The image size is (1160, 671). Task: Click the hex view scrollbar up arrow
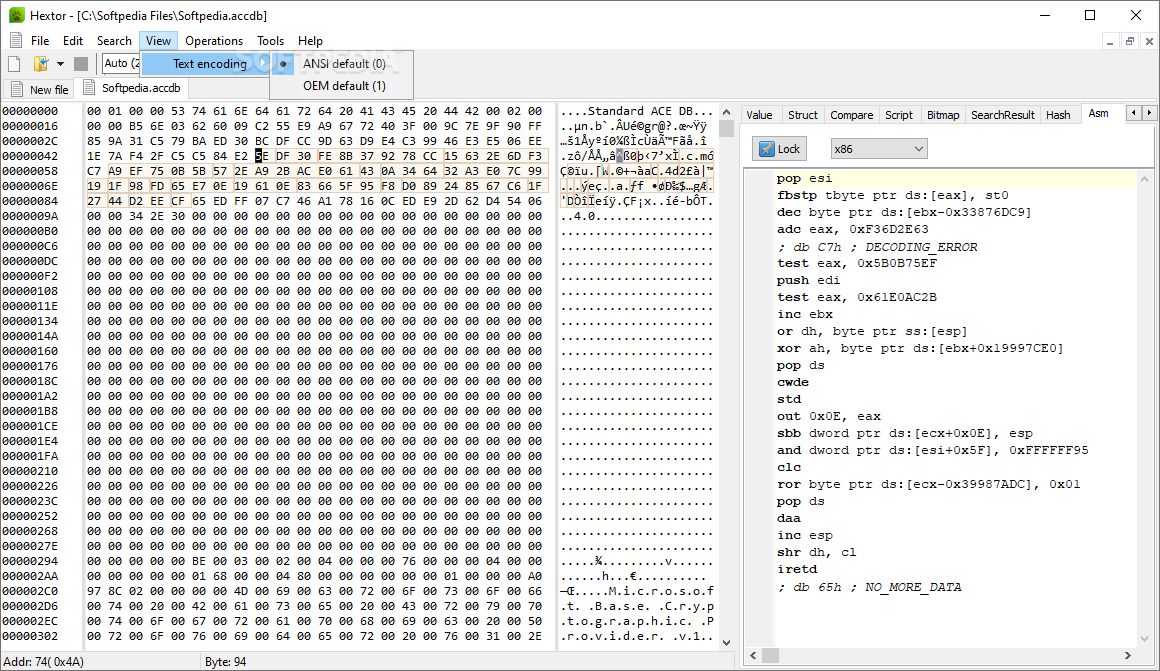click(x=726, y=112)
